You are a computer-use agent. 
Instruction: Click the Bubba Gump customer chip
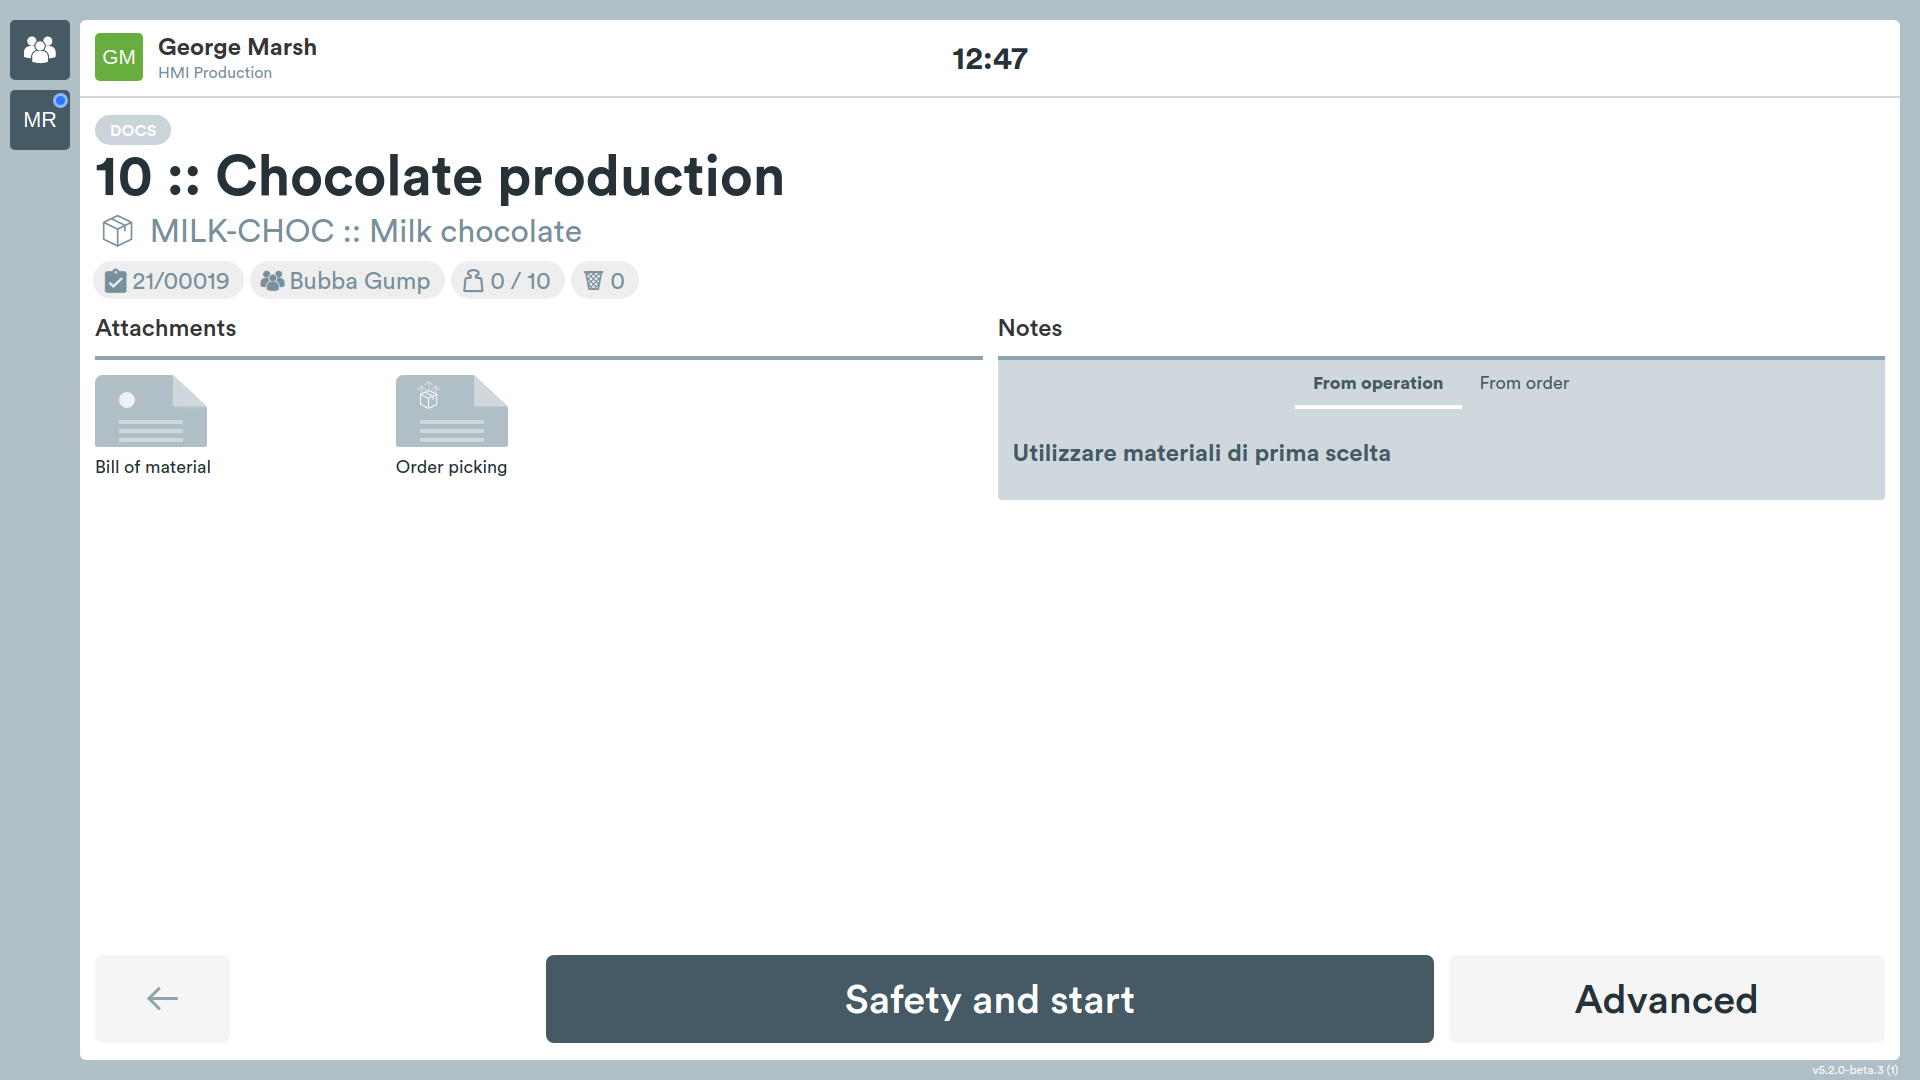pyautogui.click(x=347, y=281)
